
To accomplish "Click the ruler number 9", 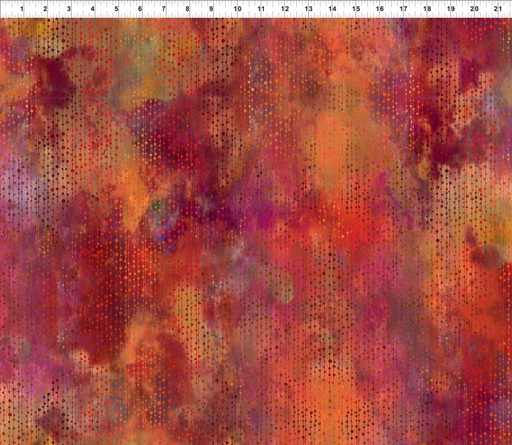I will coord(211,9).
